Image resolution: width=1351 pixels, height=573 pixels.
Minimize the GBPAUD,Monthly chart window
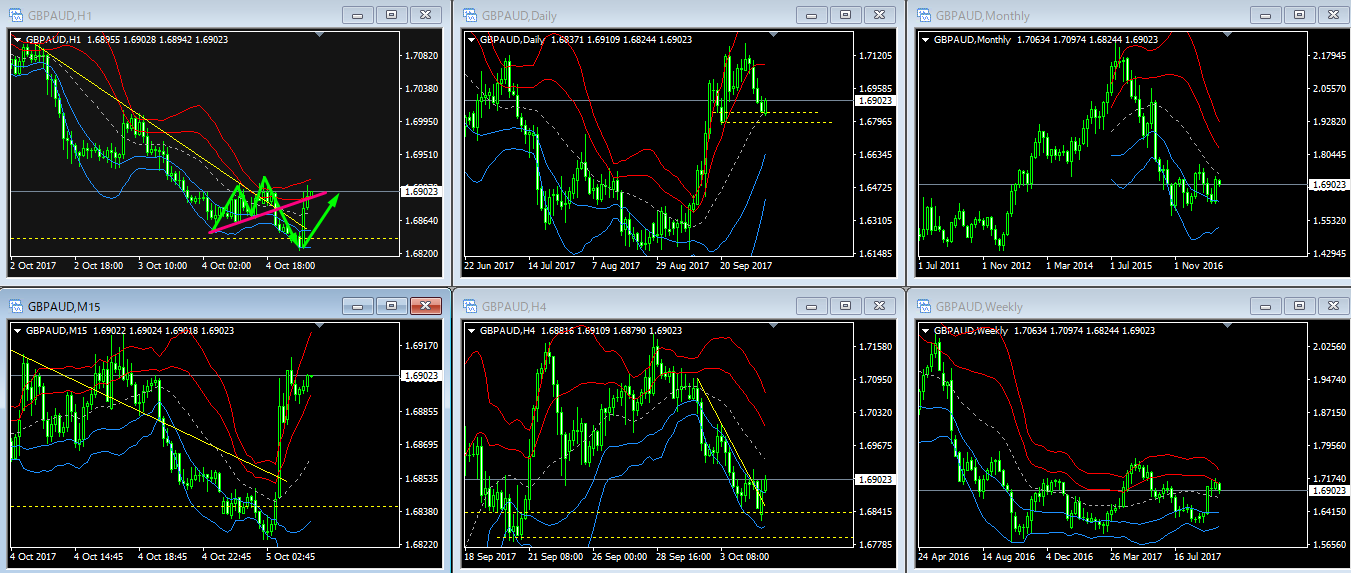coord(1264,15)
